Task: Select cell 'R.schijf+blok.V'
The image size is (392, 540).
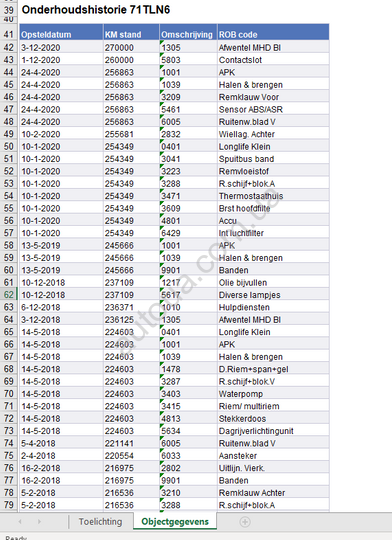Action: pos(273,381)
